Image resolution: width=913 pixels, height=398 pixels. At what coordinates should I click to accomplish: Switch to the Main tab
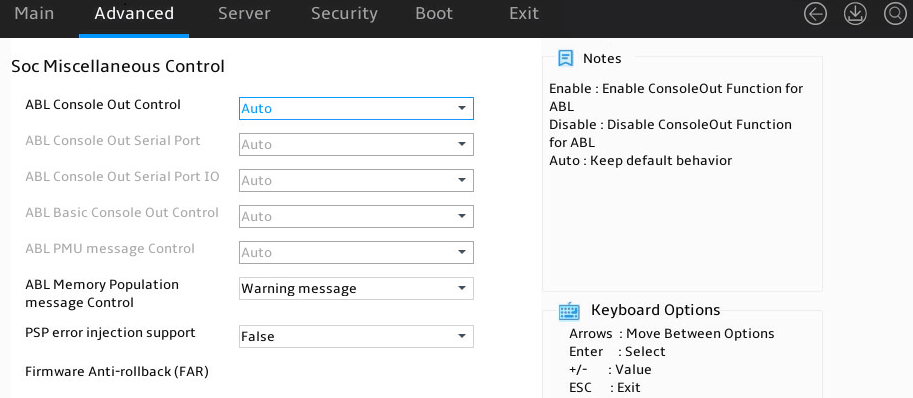(34, 14)
